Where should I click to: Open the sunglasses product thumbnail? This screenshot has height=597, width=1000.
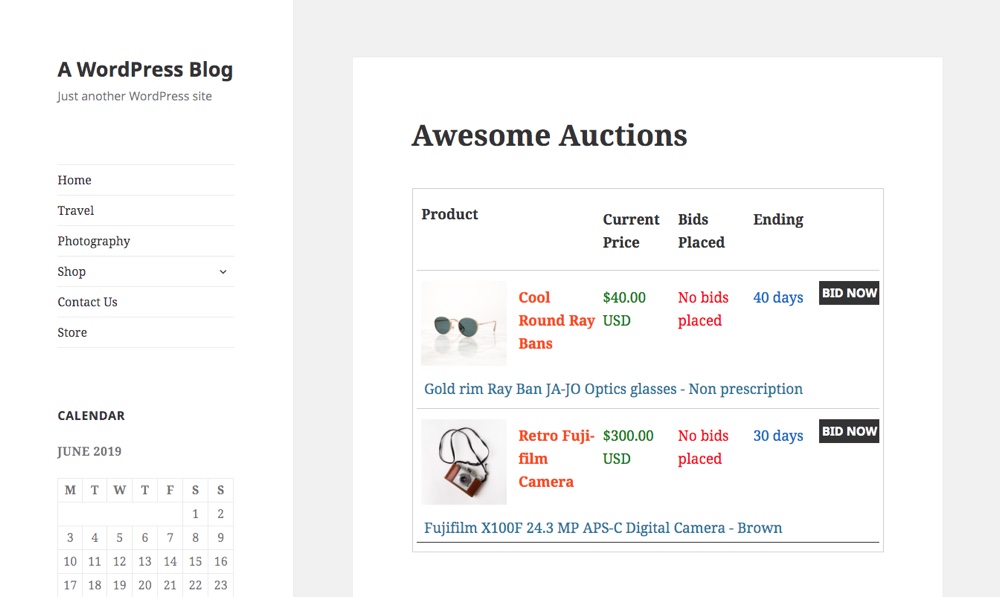point(464,323)
